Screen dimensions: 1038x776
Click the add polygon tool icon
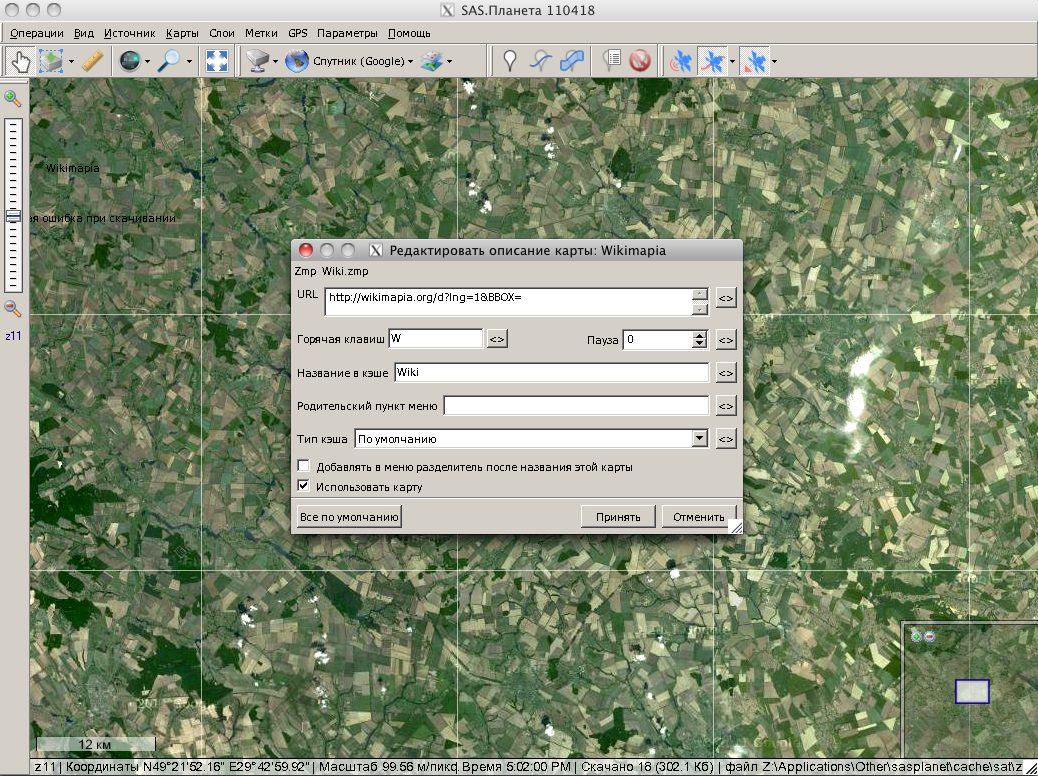[x=573, y=61]
